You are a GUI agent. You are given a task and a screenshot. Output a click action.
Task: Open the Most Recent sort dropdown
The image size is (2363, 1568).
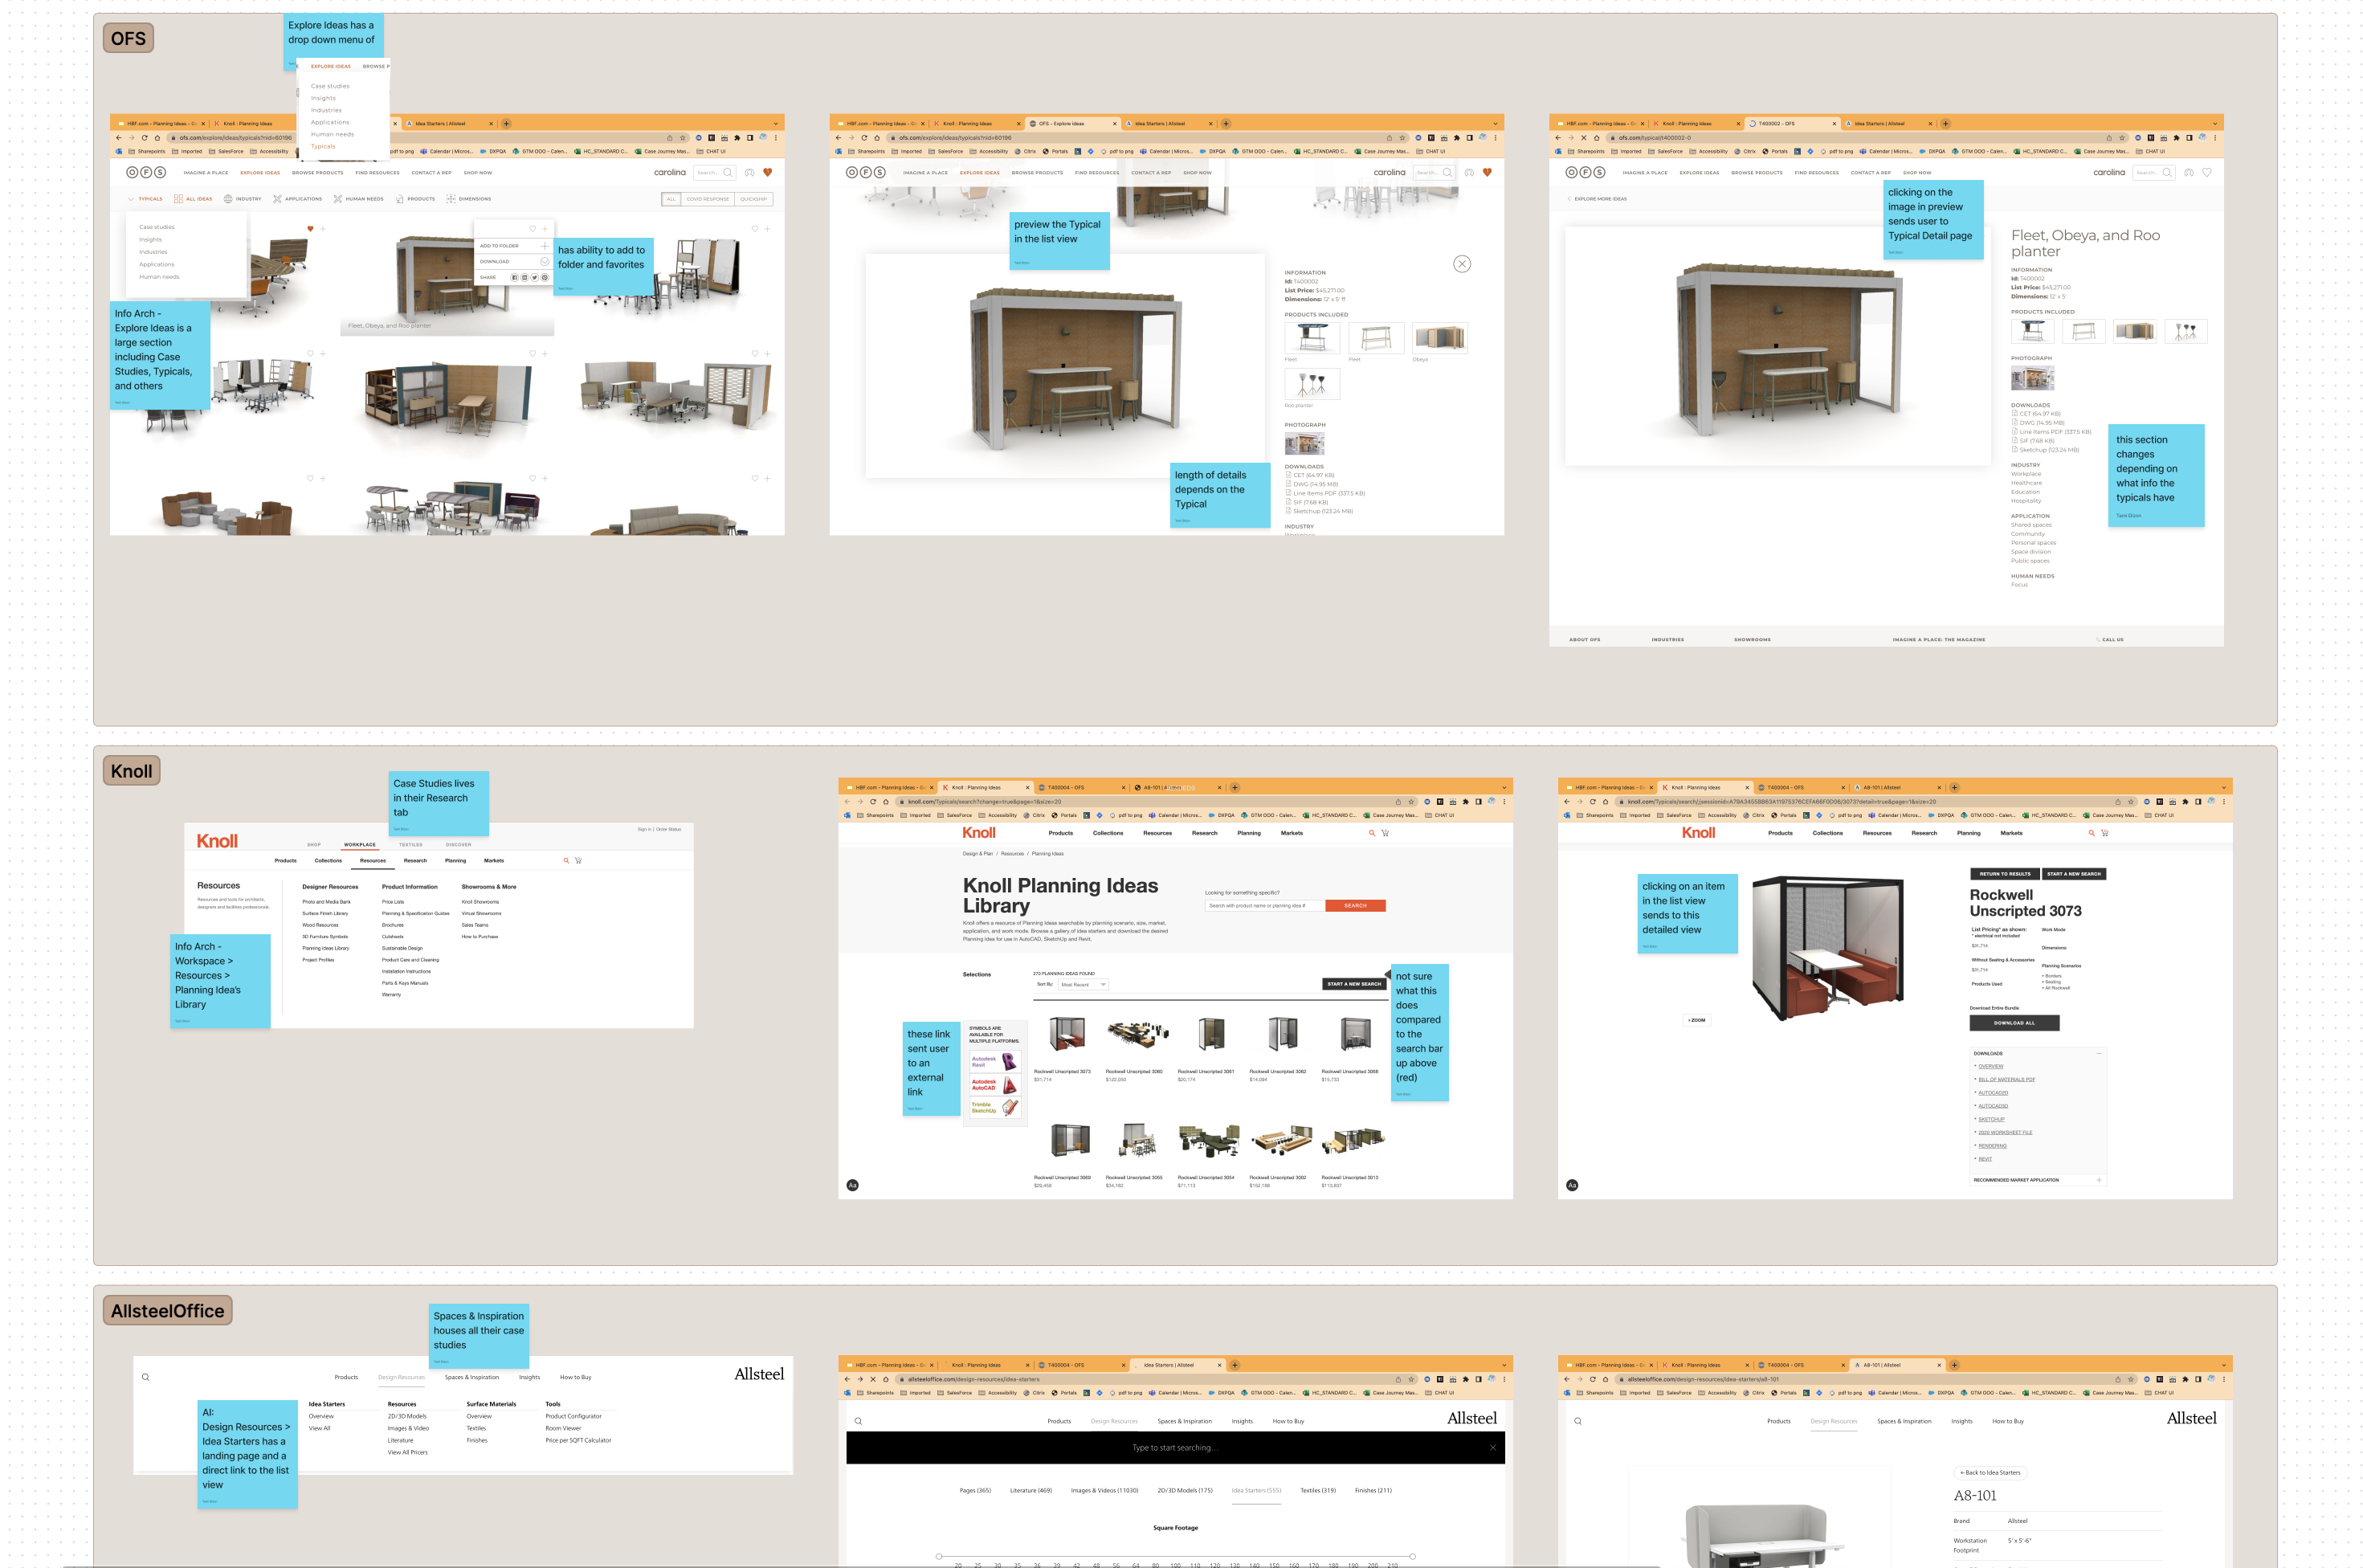click(x=1083, y=984)
